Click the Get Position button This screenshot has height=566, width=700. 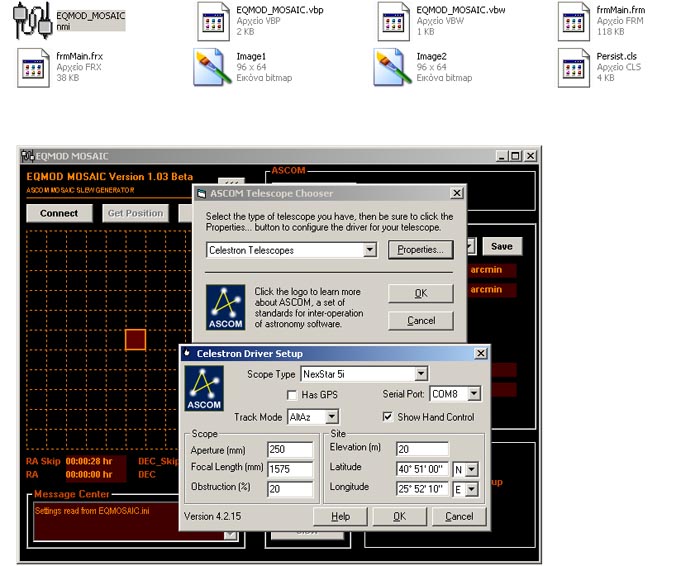[x=135, y=213]
